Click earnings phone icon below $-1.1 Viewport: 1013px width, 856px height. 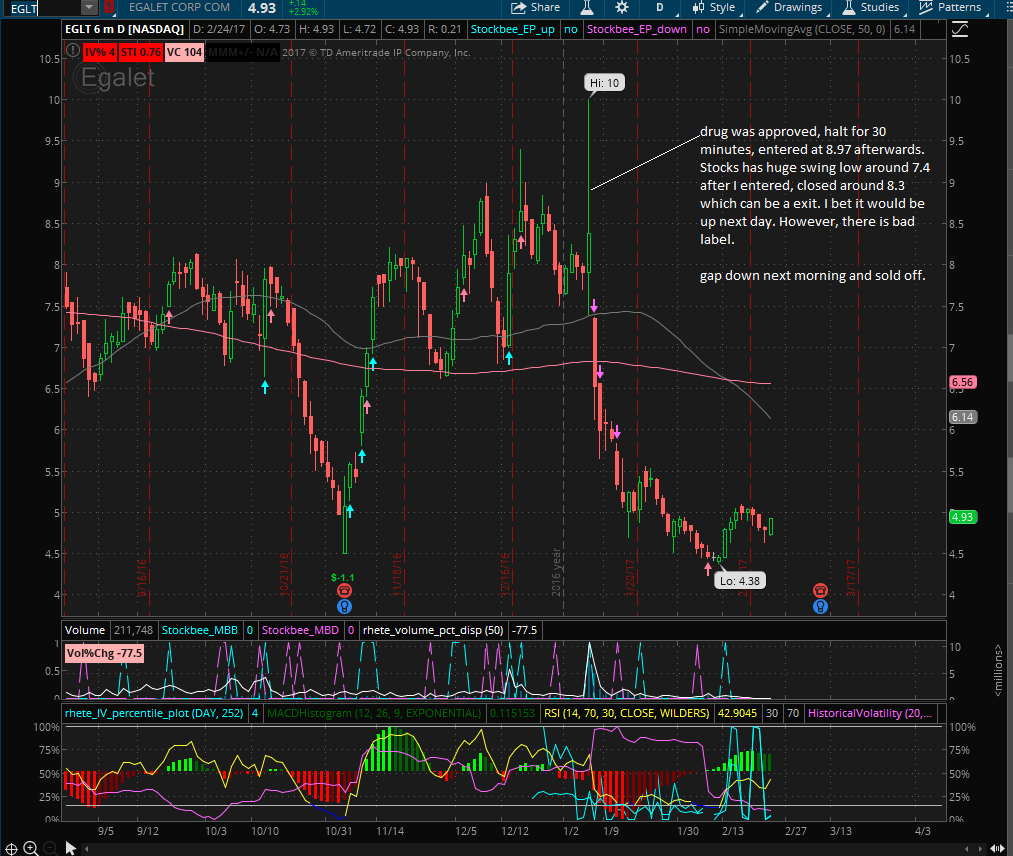(x=344, y=590)
